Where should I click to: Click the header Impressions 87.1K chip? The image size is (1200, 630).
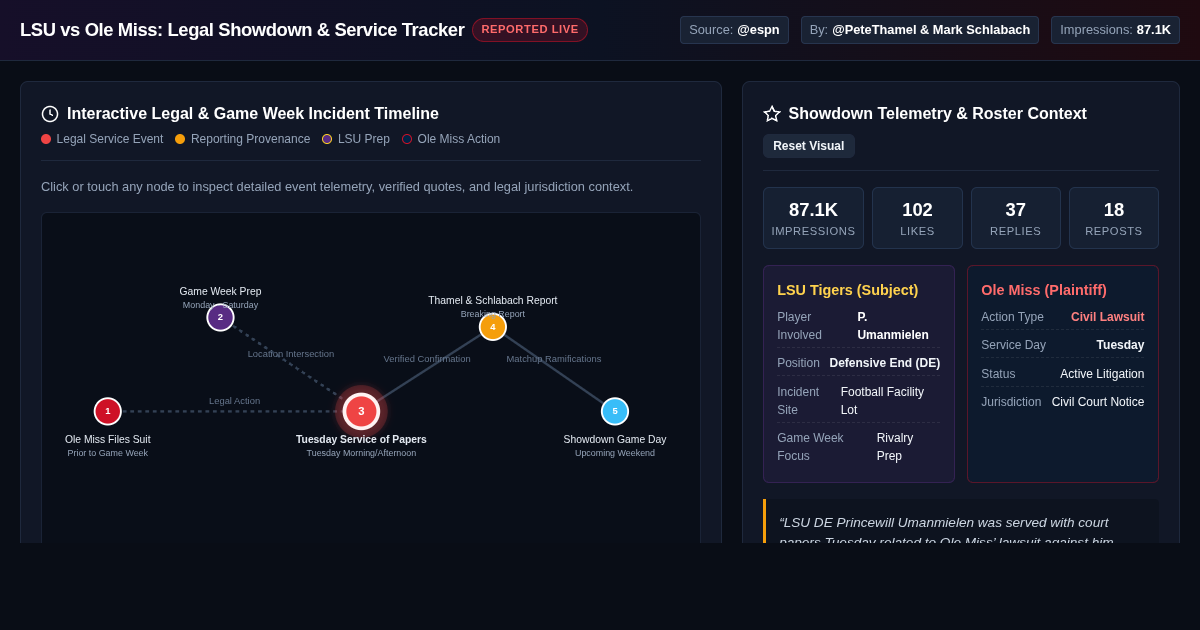tap(1115, 30)
